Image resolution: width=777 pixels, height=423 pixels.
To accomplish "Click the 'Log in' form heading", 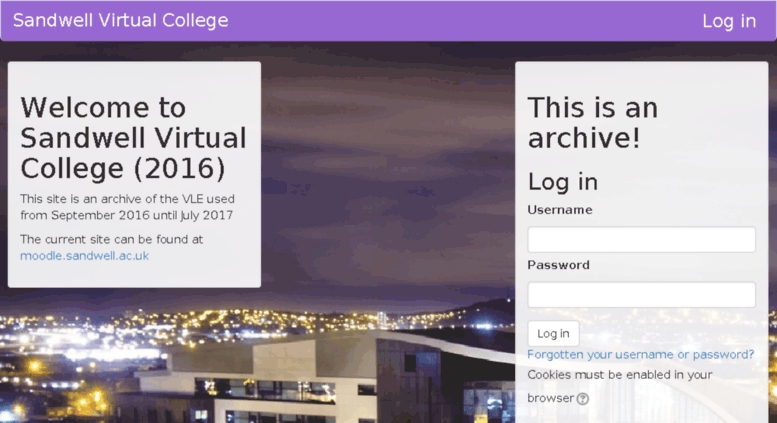I will [562, 182].
